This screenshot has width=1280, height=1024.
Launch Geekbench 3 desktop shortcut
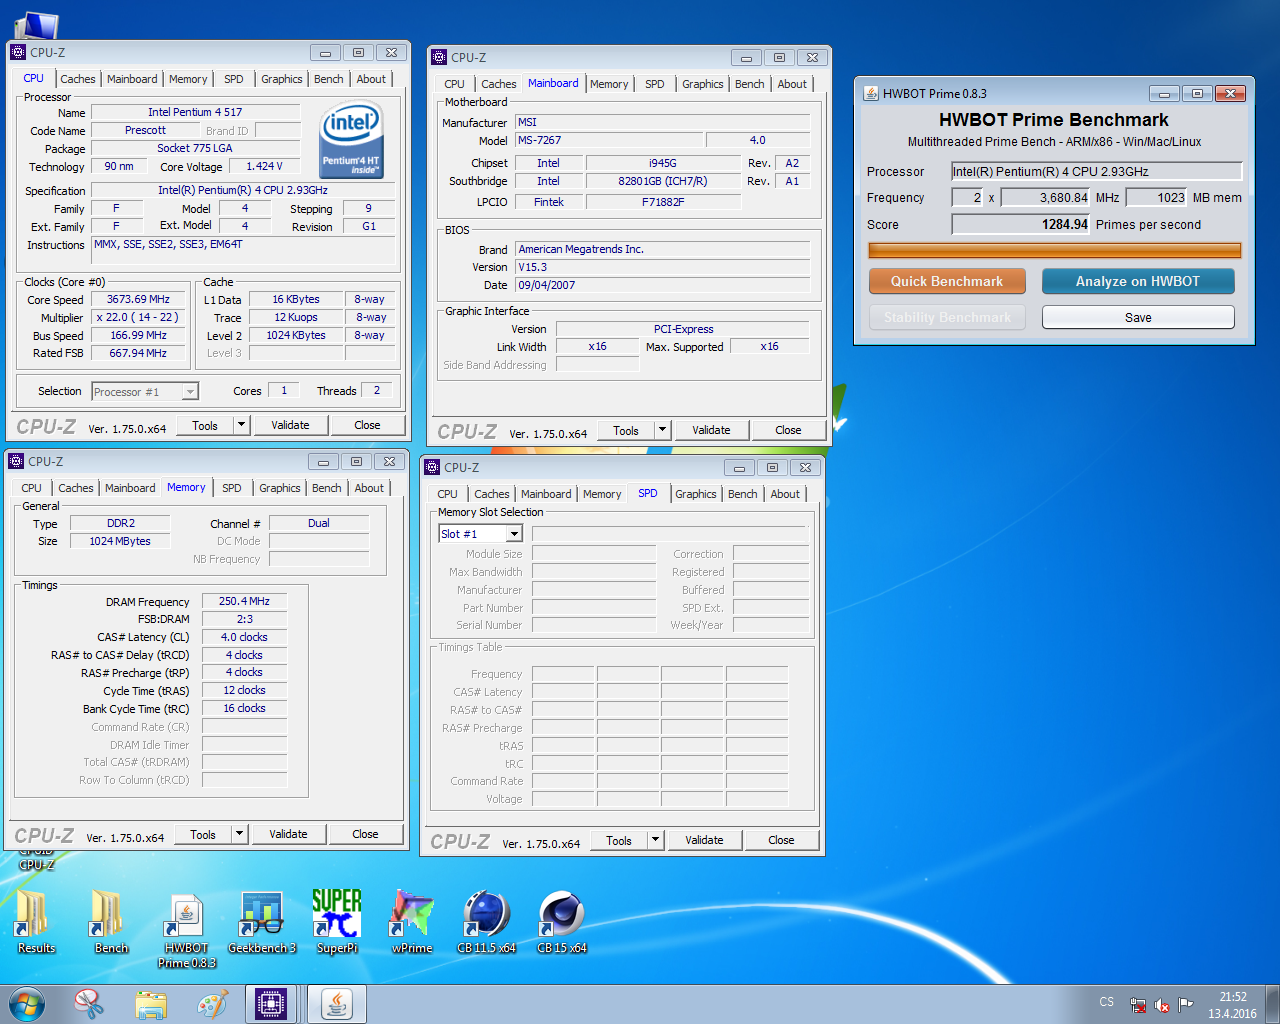click(262, 922)
